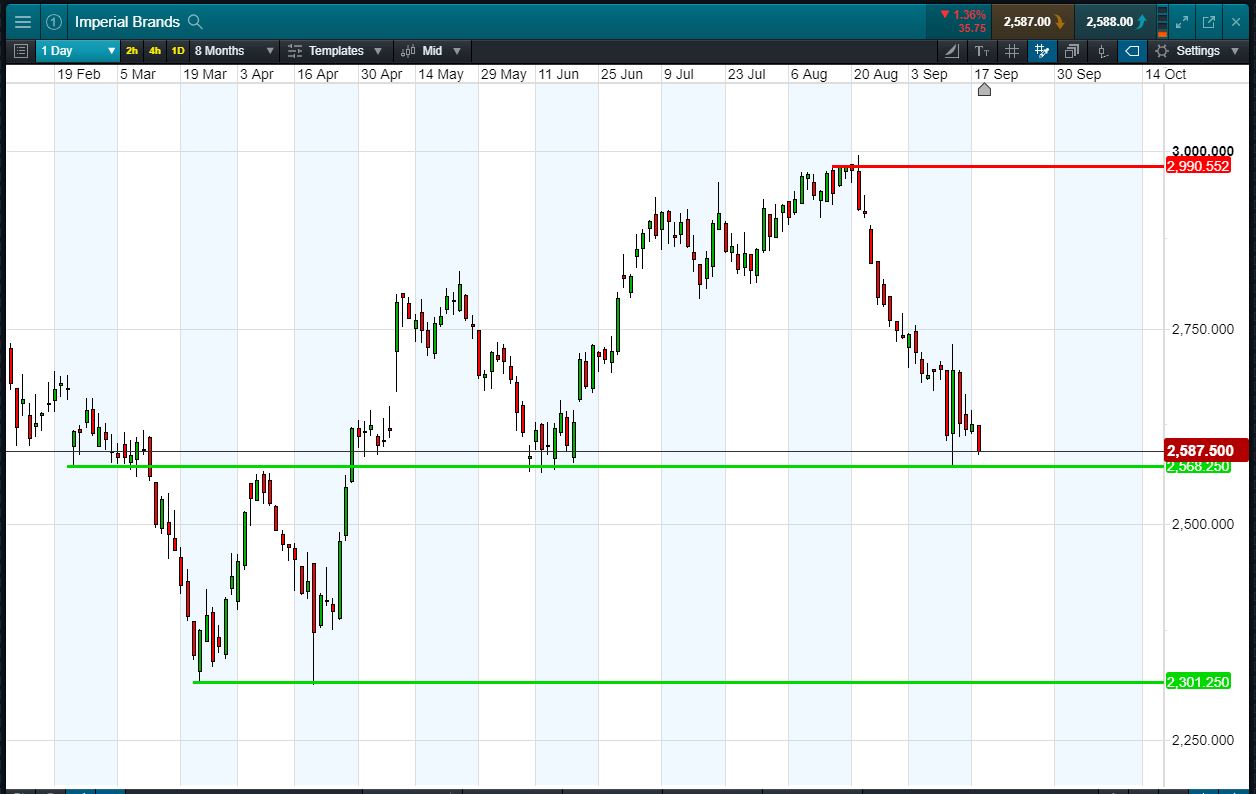Open the hamburger main menu

click(x=22, y=21)
